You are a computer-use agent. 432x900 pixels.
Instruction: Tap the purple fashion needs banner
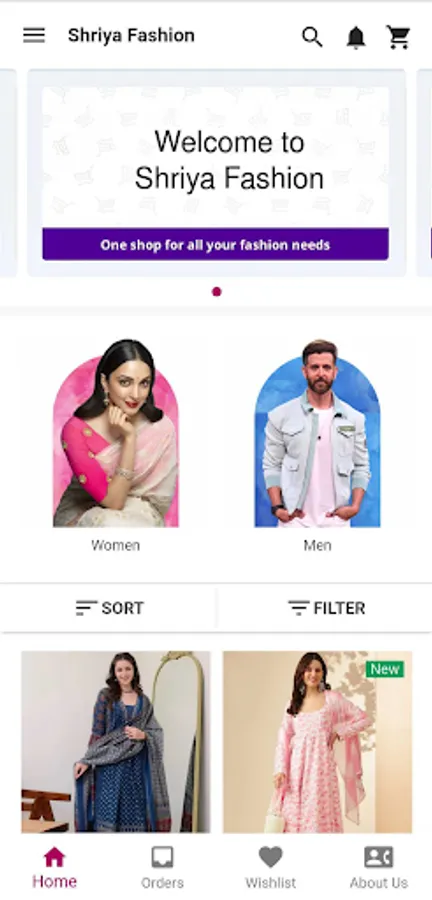(x=216, y=245)
